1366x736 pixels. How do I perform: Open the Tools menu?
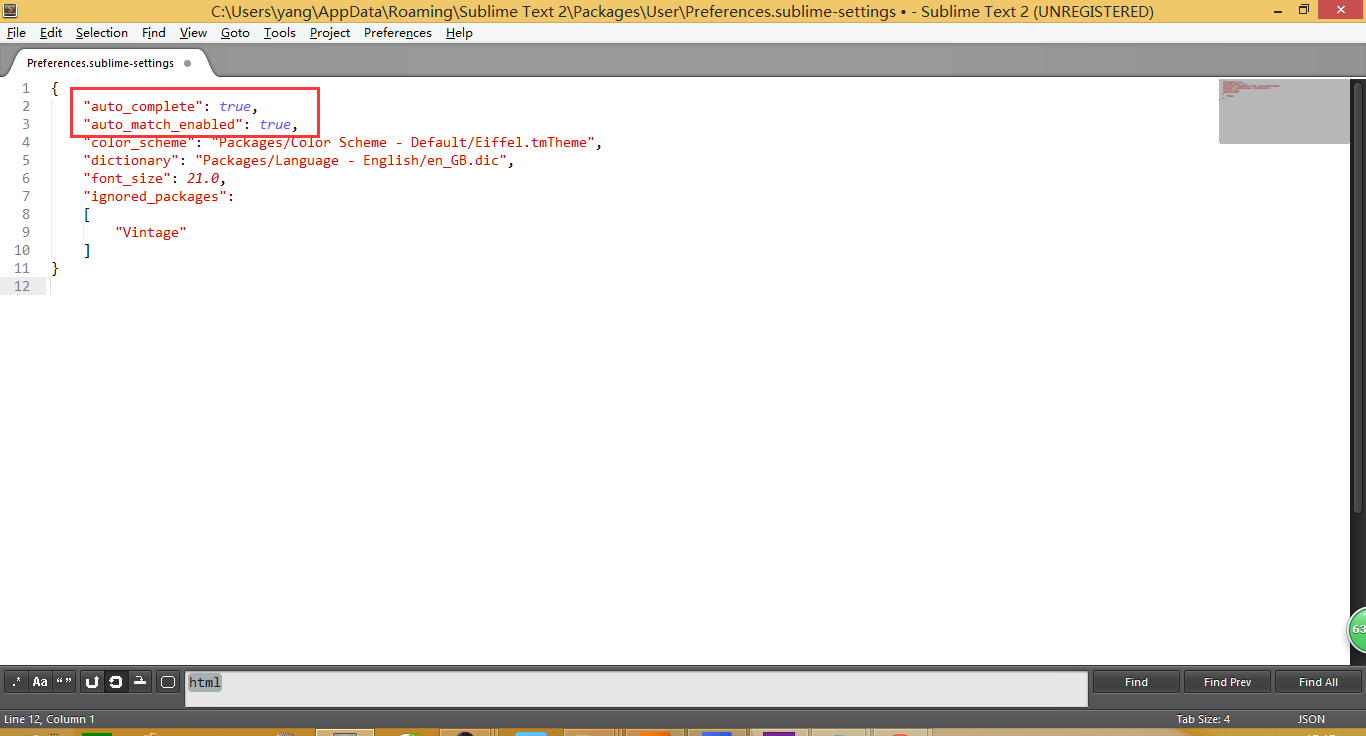[x=280, y=33]
